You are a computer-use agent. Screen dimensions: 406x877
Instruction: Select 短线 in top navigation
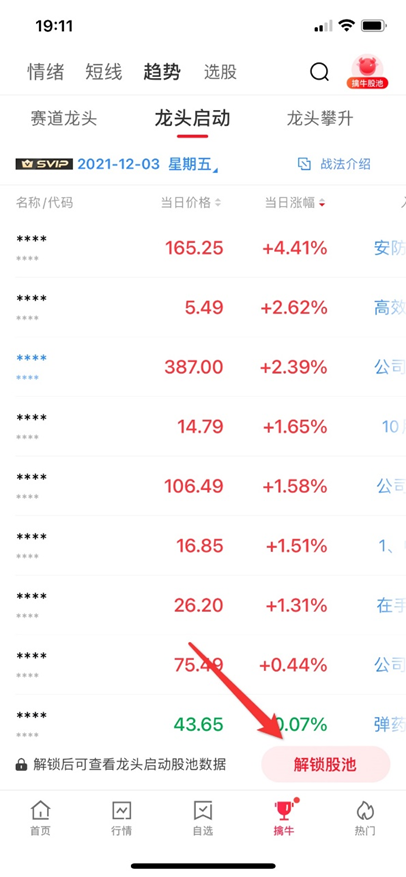(x=103, y=72)
